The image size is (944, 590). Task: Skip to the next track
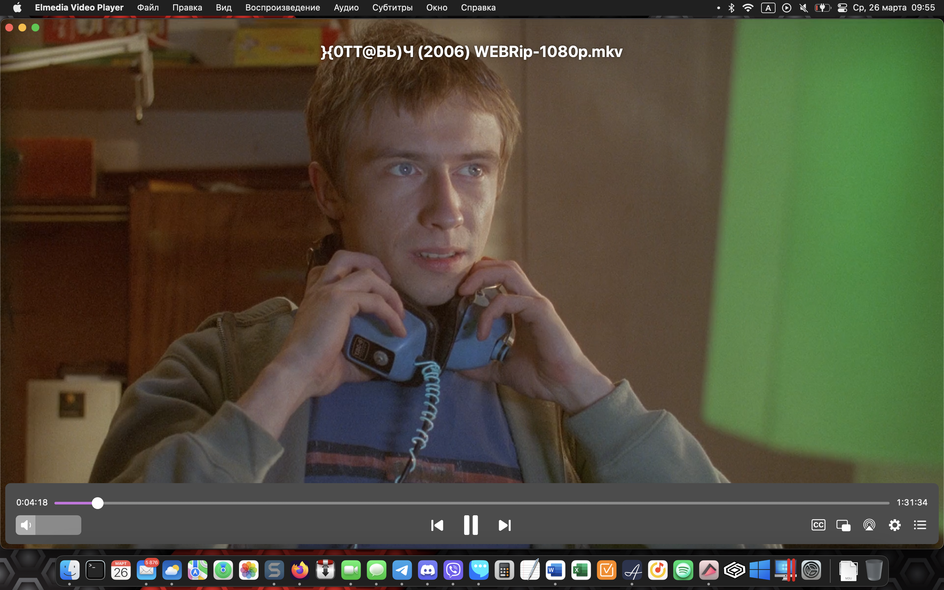505,526
